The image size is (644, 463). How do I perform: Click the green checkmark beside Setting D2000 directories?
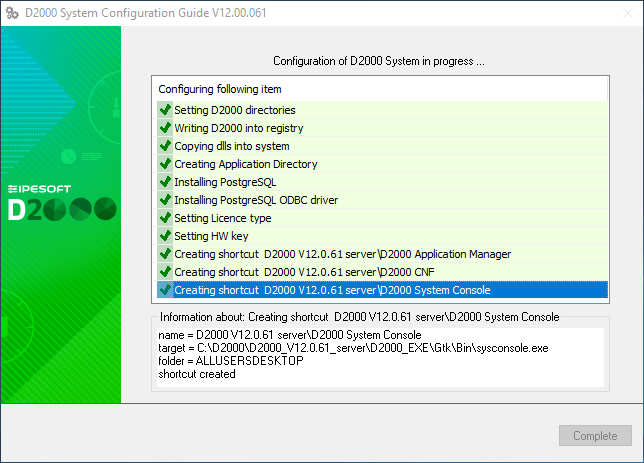pos(165,110)
